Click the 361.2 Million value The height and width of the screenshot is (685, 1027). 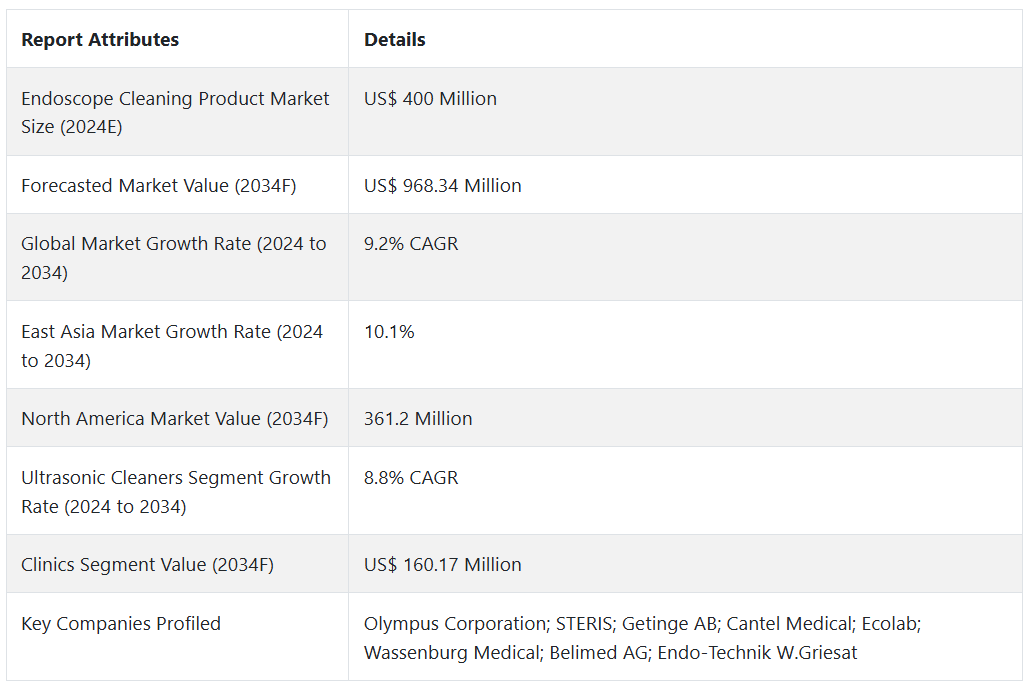[418, 418]
